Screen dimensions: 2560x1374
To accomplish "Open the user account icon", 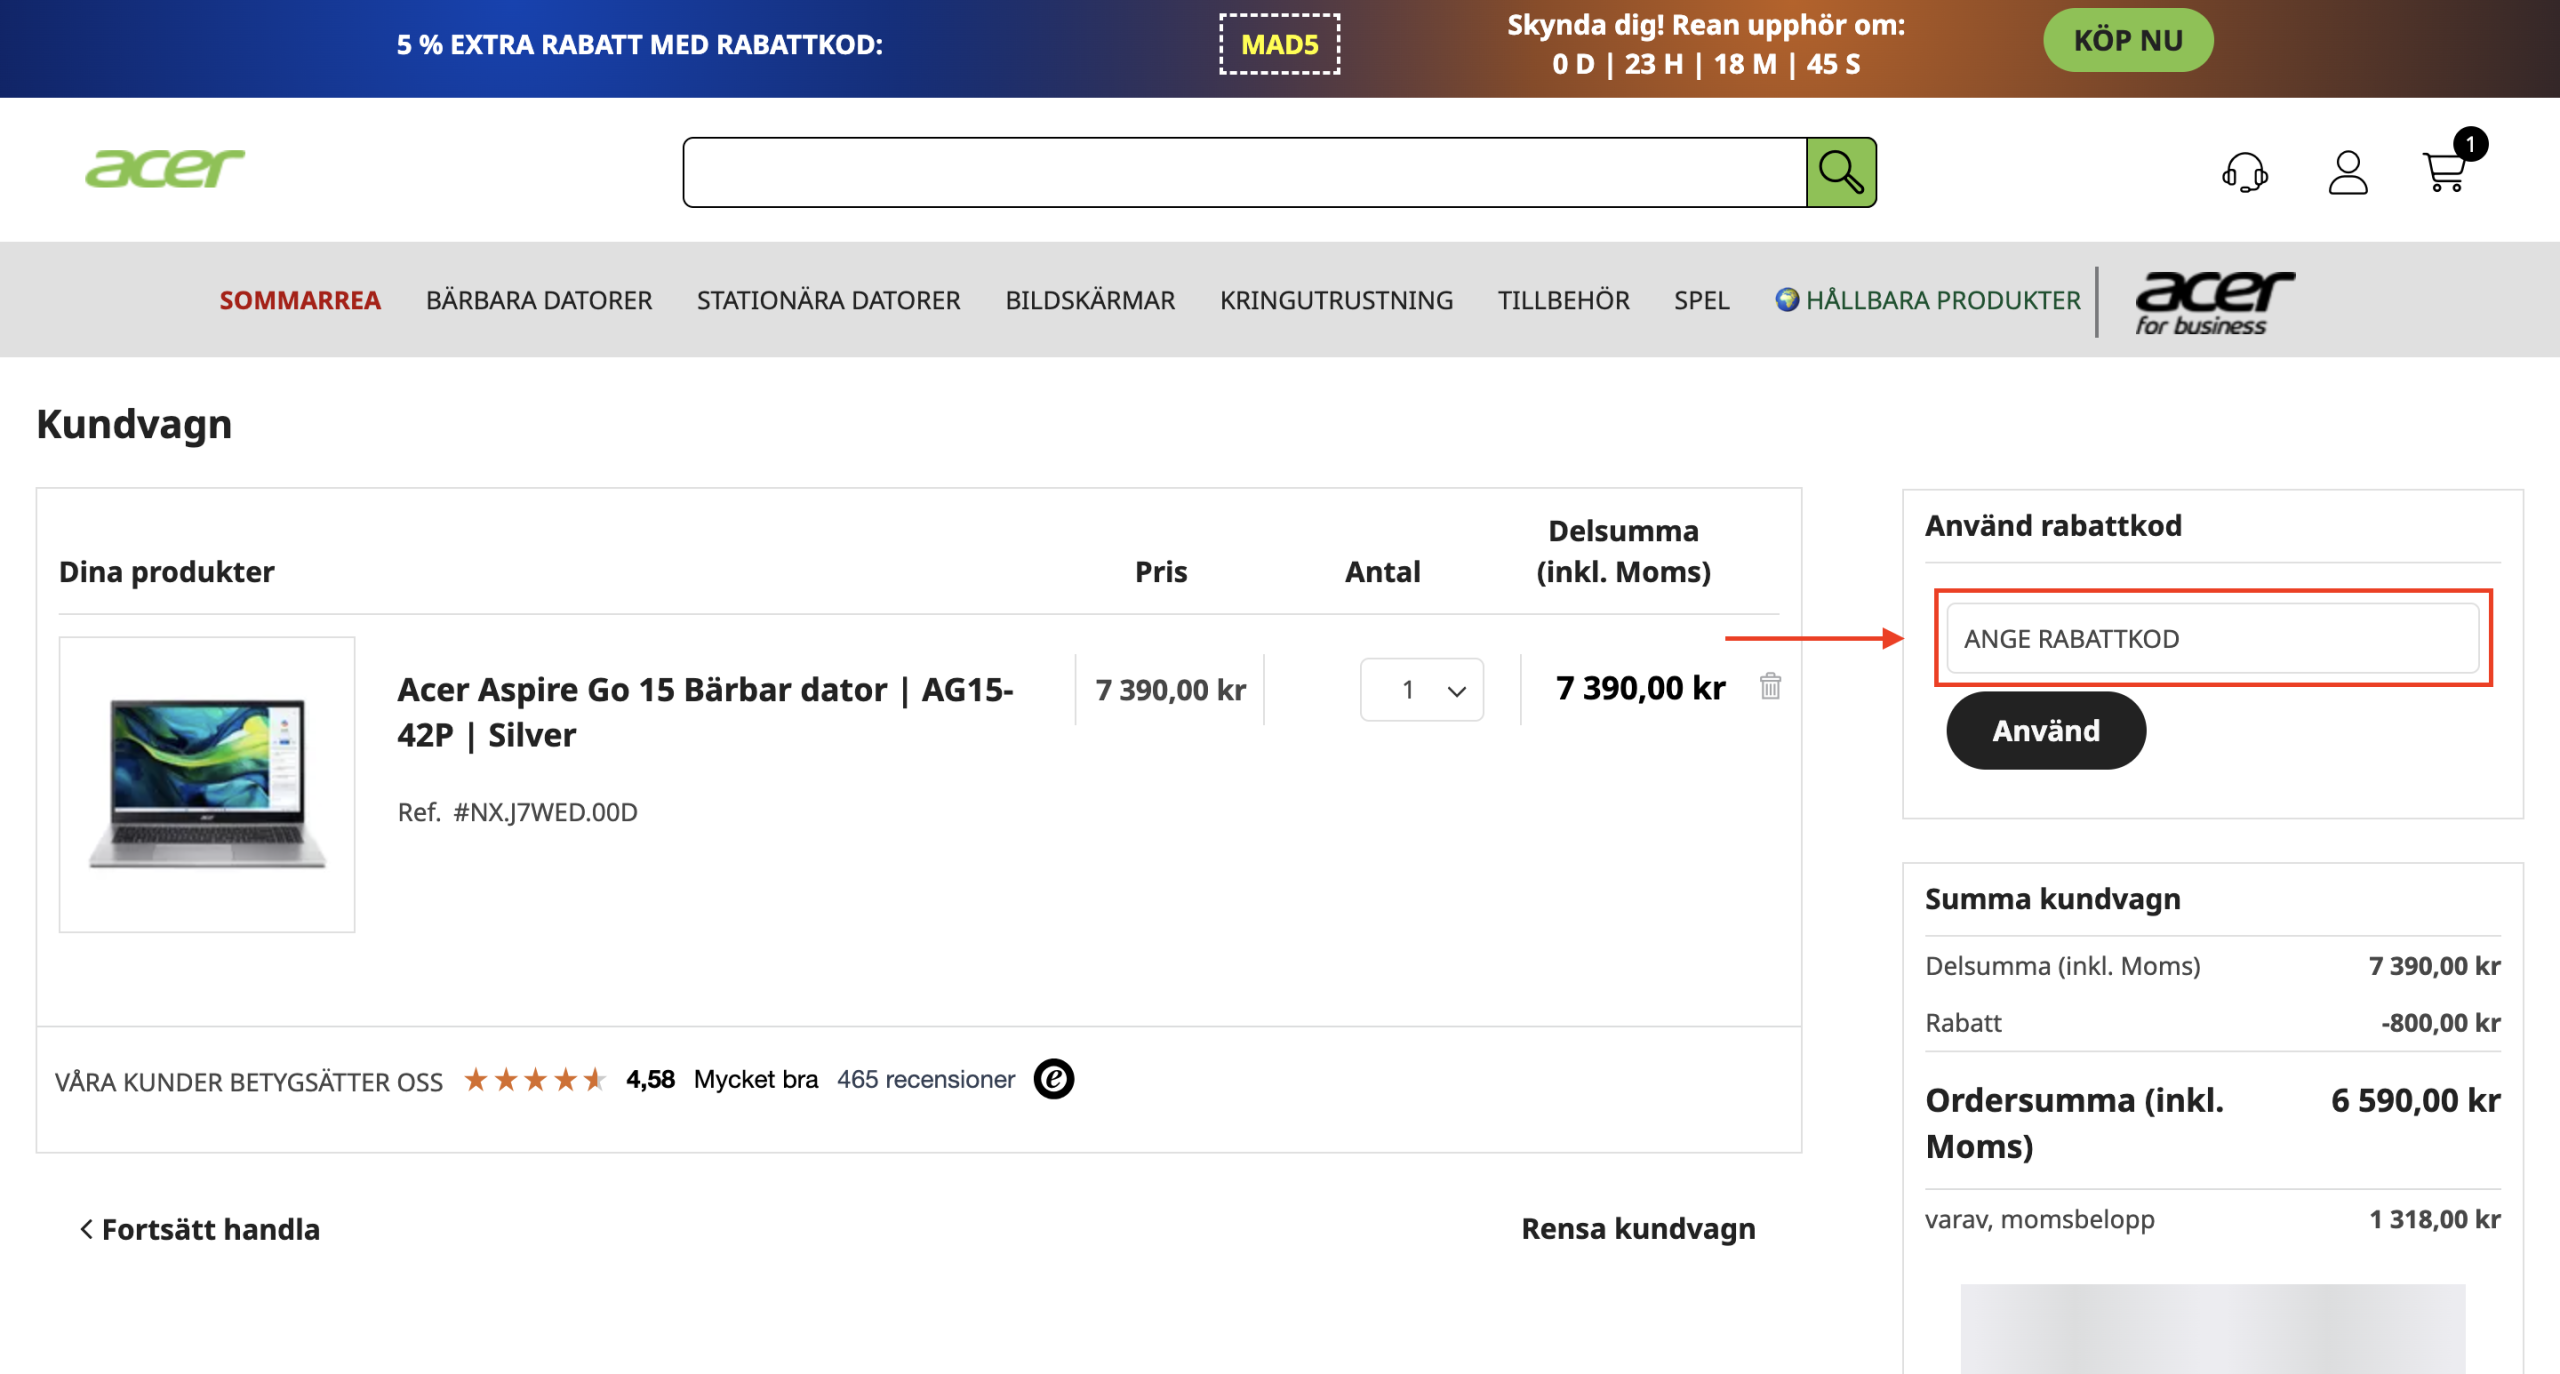I will pyautogui.click(x=2347, y=172).
